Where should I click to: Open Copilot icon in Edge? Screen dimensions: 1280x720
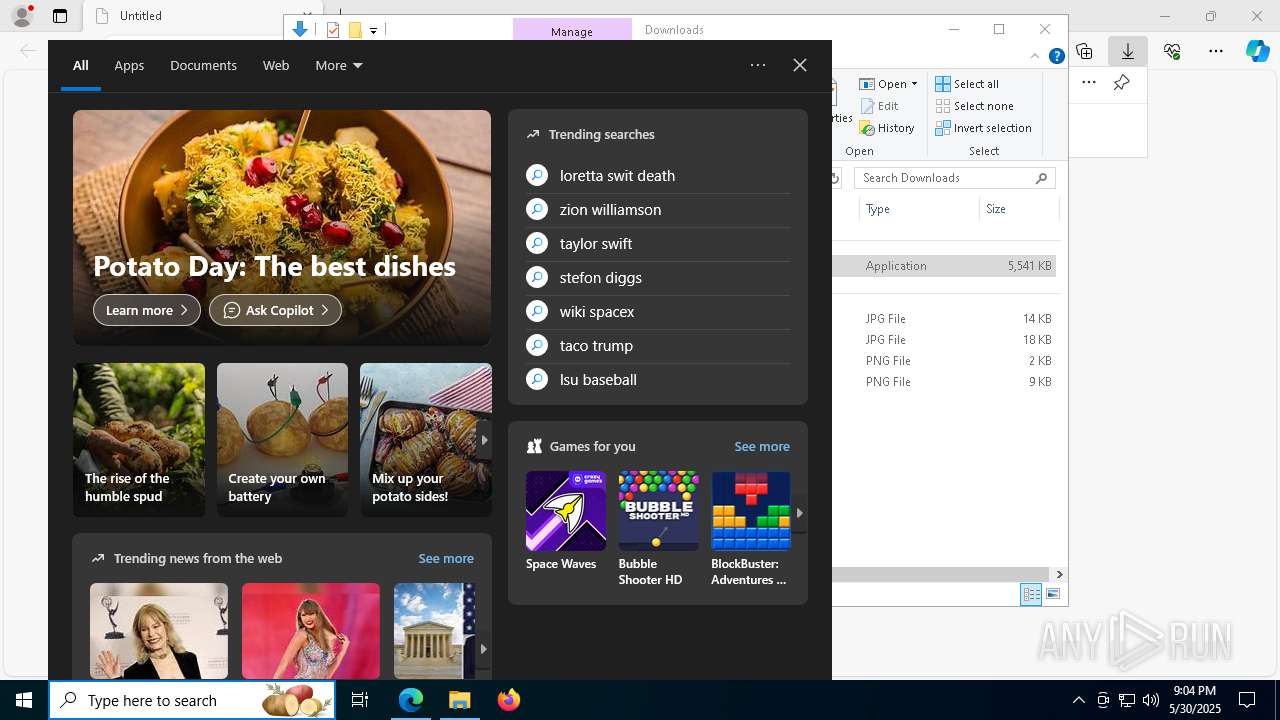1257,51
